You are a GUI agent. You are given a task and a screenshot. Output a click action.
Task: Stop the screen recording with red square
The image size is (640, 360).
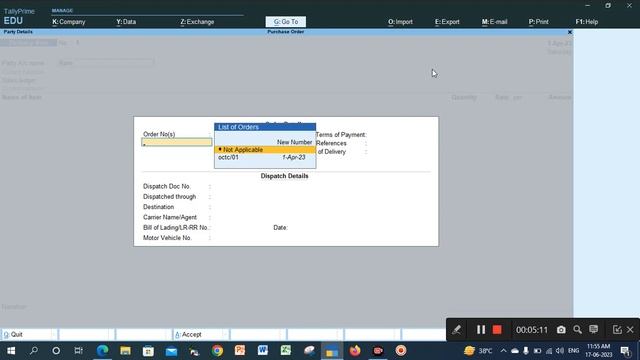click(497, 330)
